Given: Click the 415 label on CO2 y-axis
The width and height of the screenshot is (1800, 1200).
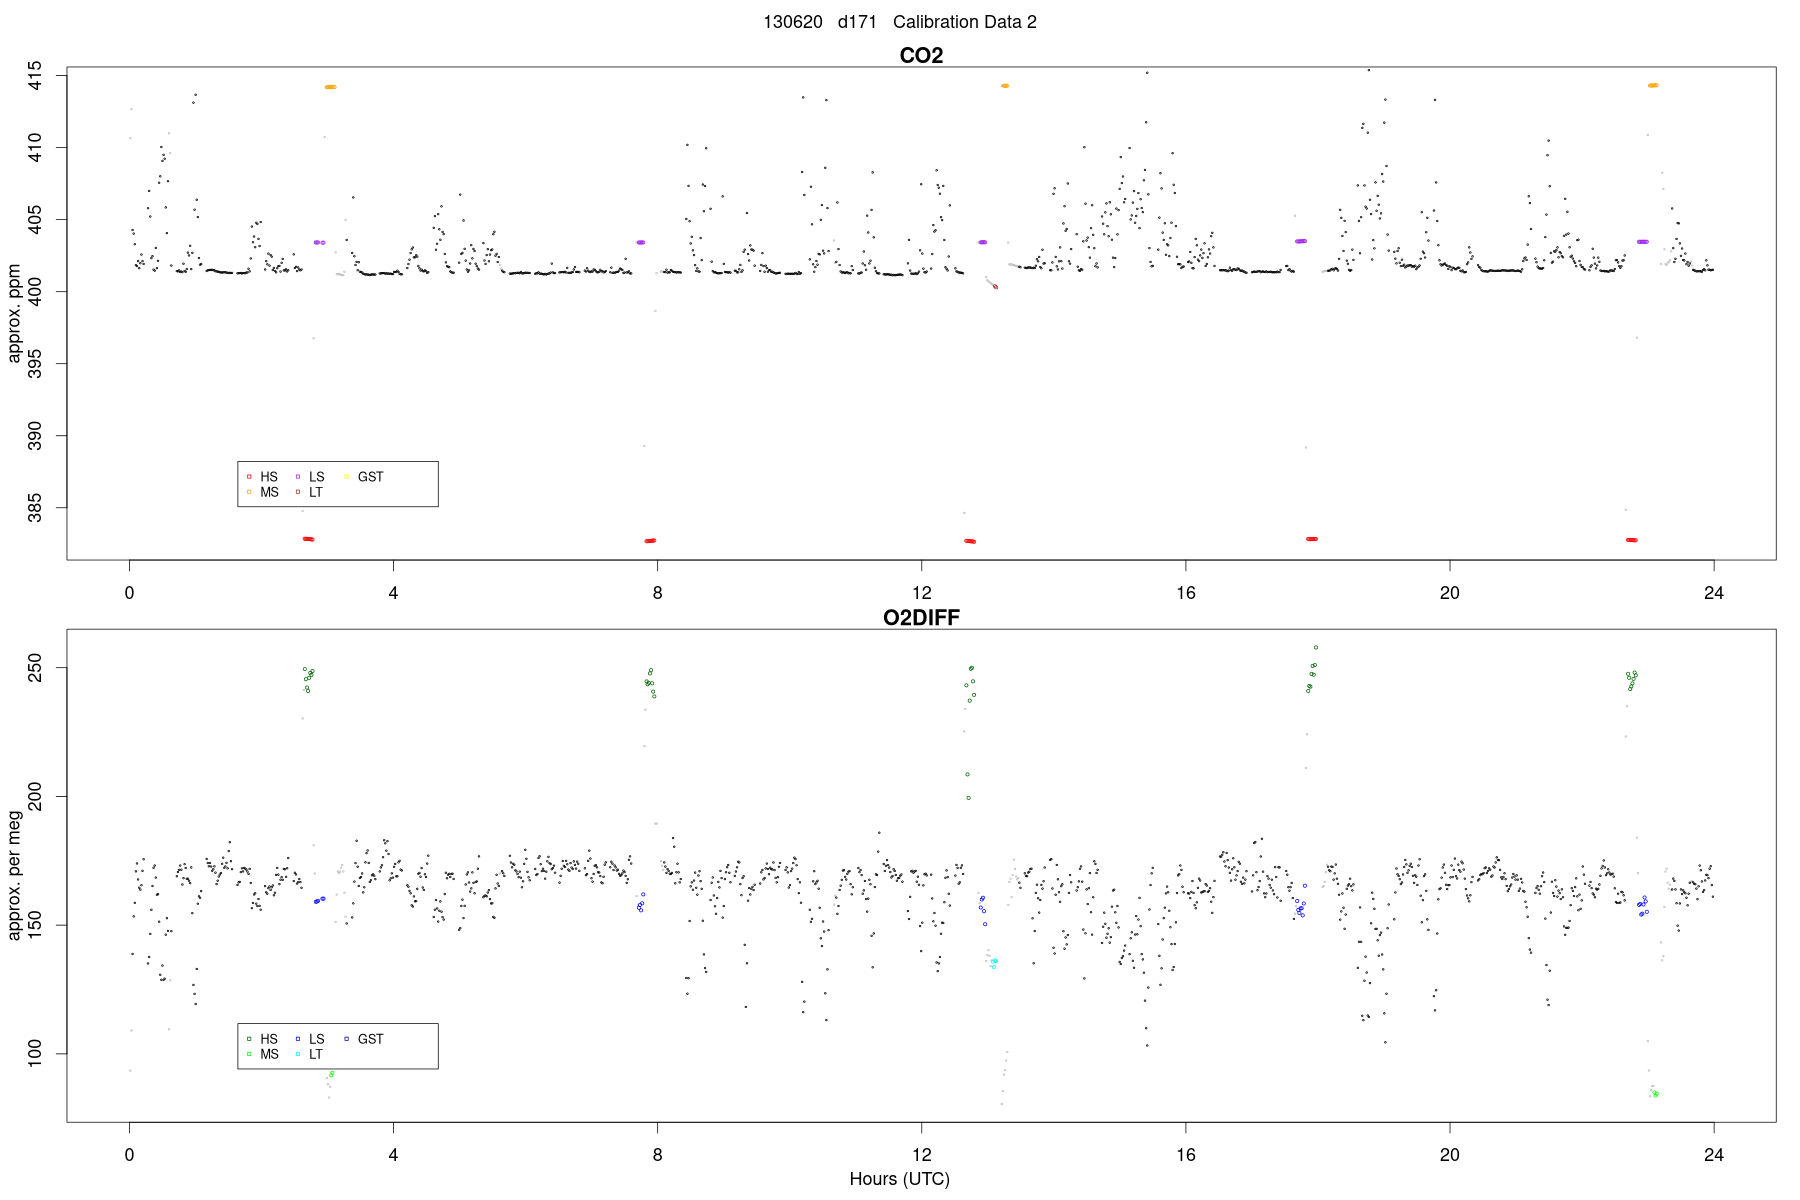Looking at the screenshot, I should coord(35,76).
